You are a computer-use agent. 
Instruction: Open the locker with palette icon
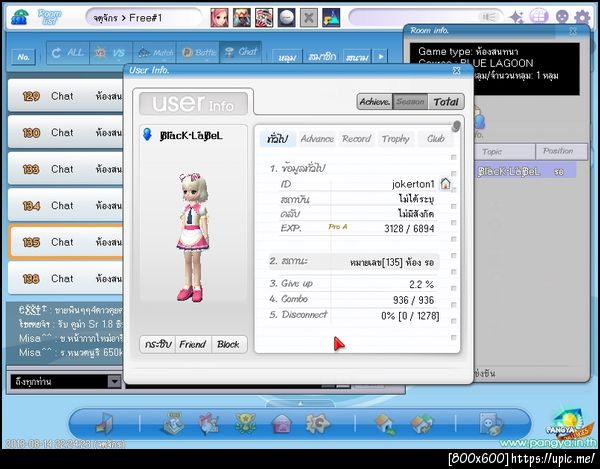[x=491, y=424]
